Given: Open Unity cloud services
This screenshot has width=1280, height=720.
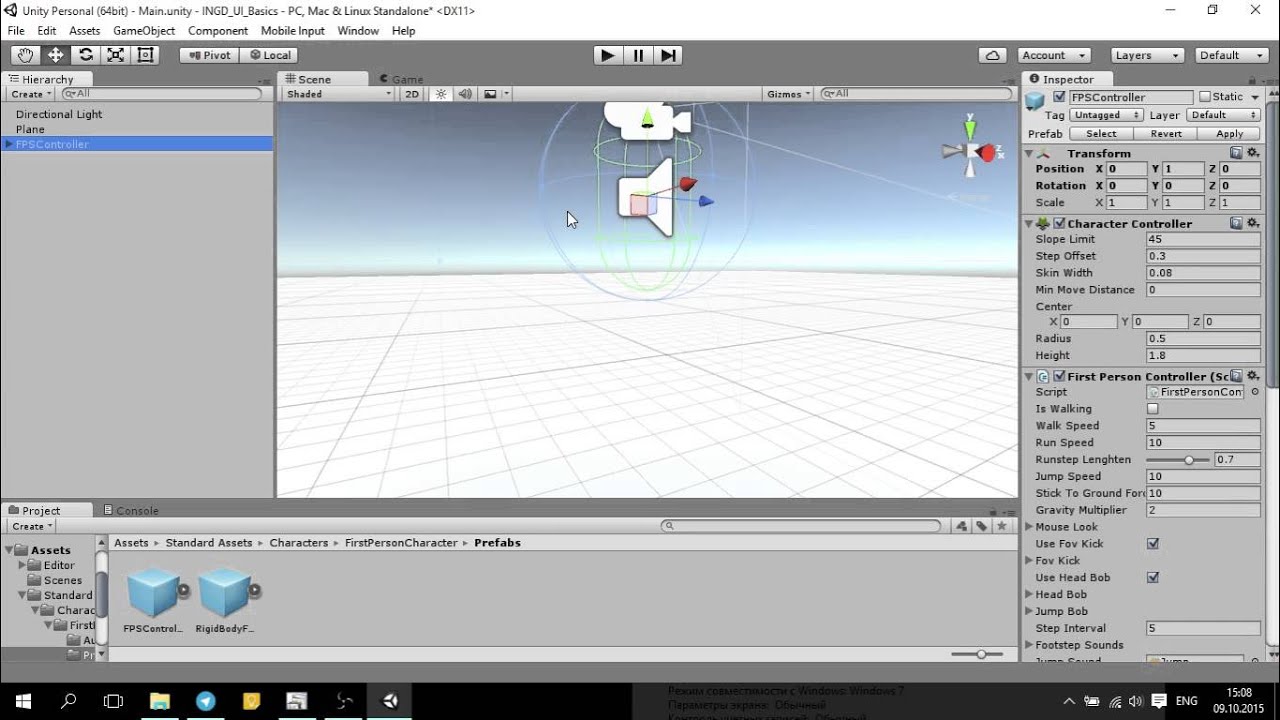Looking at the screenshot, I should point(992,55).
